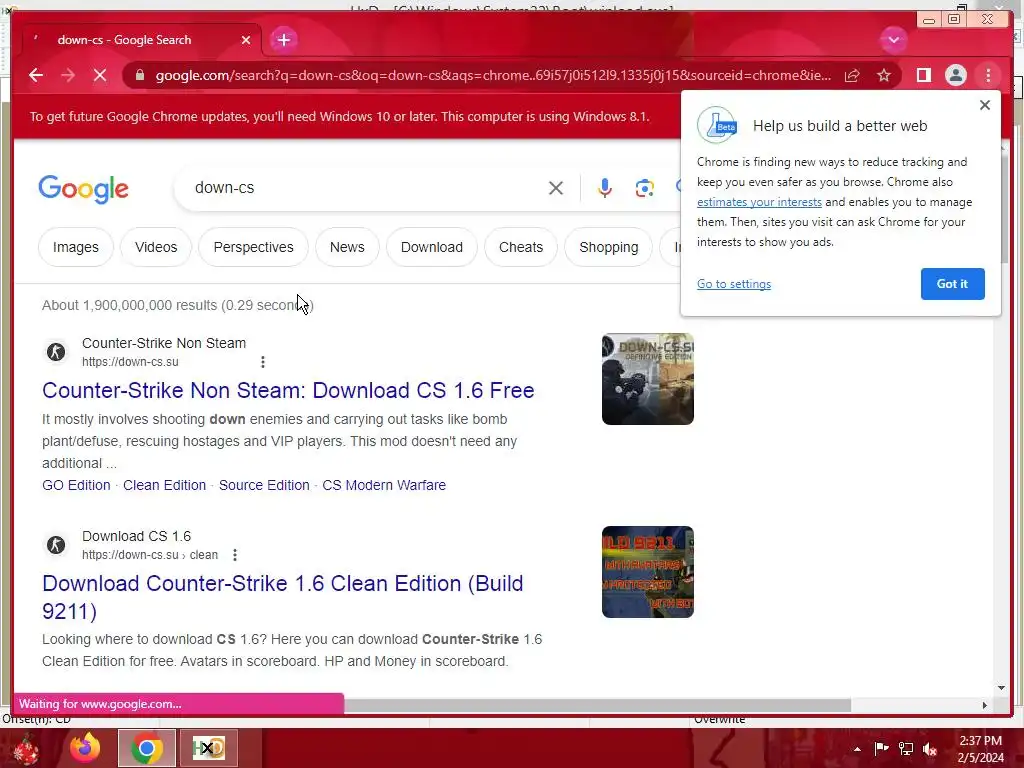Bookmark this page with the star

pyautogui.click(x=884, y=76)
